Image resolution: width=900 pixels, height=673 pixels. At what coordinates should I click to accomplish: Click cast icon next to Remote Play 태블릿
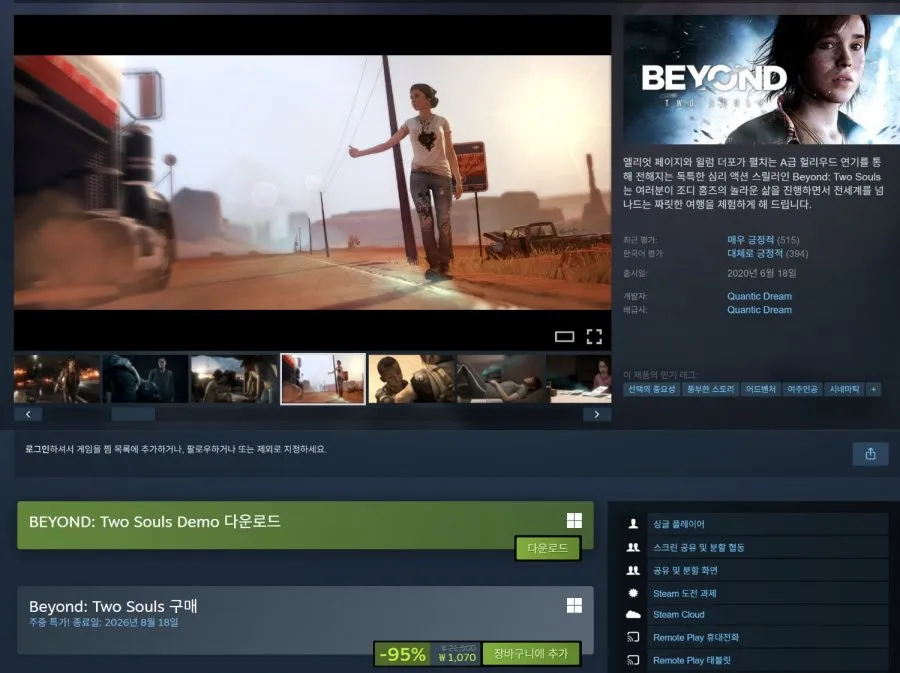[x=633, y=660]
